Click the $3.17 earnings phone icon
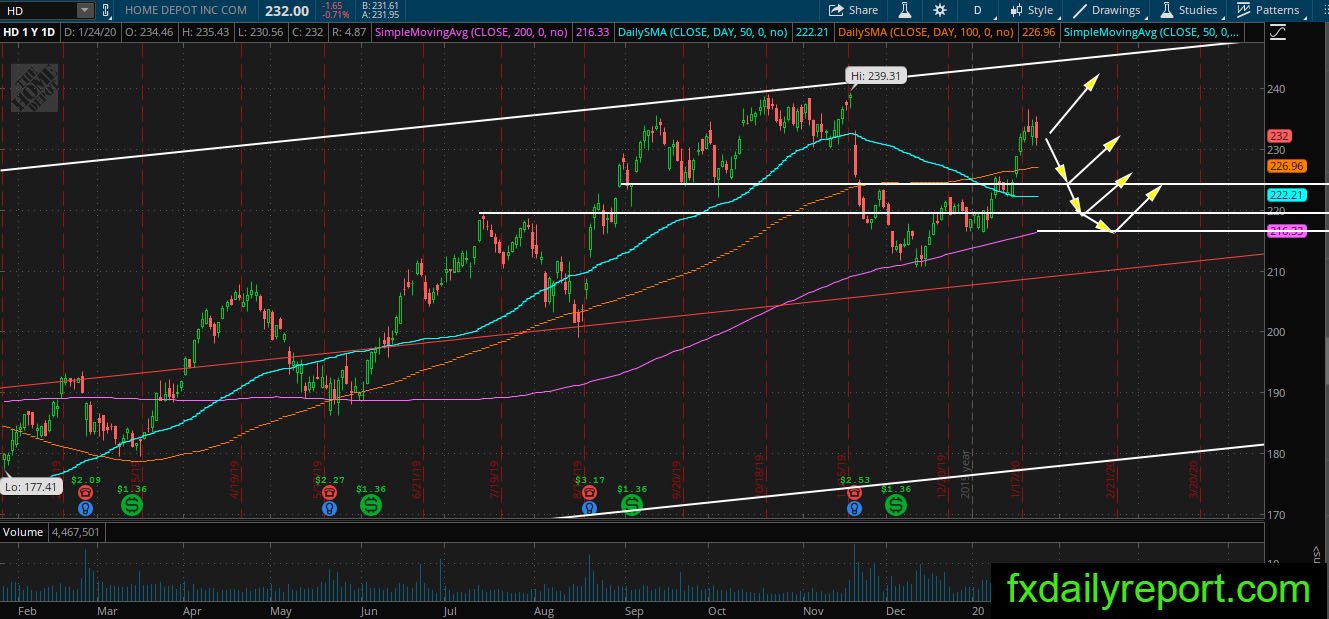 pyautogui.click(x=590, y=493)
